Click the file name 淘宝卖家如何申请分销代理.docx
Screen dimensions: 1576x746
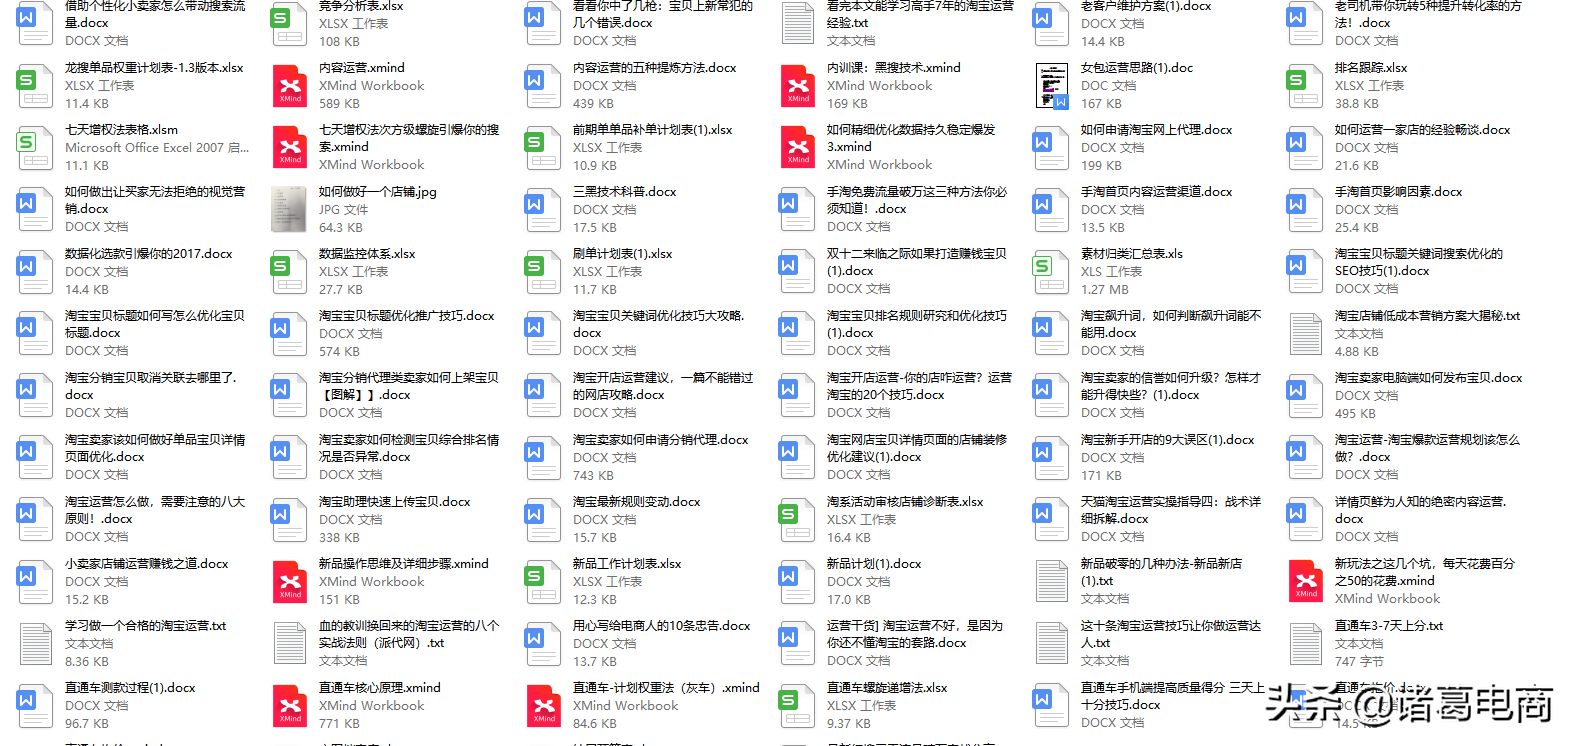click(x=660, y=440)
